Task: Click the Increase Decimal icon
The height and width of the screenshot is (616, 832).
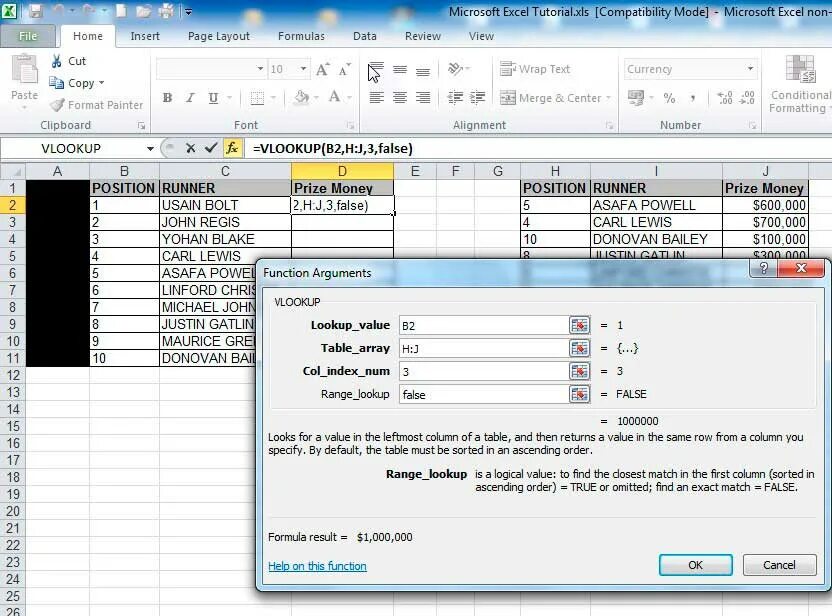Action: 724,98
